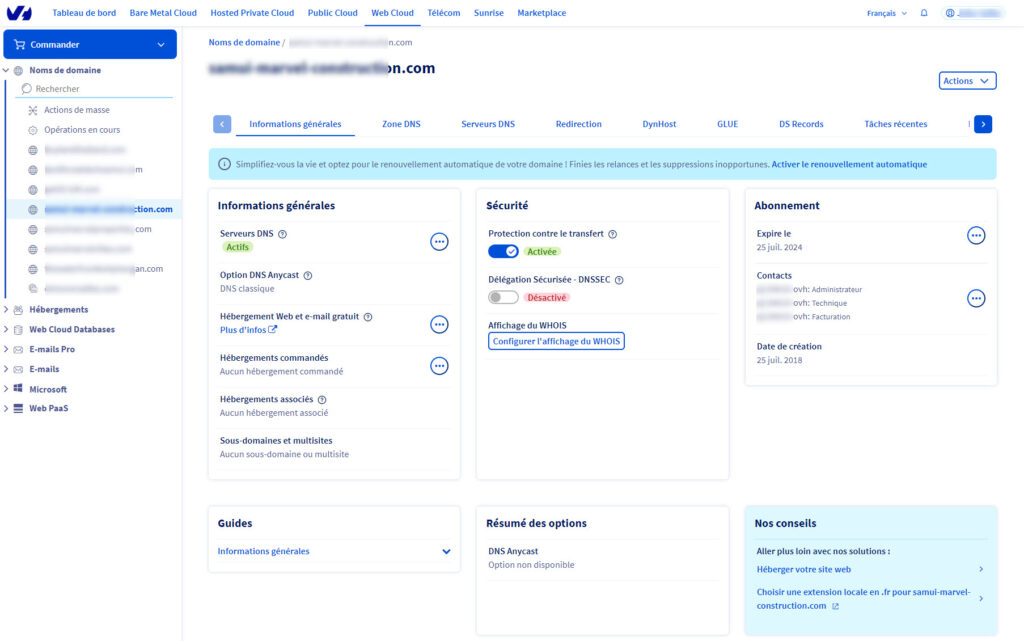Screen dimensions: 1024x641
Task: Click Configurer l'affichage du WHOIS button
Action: 556,341
